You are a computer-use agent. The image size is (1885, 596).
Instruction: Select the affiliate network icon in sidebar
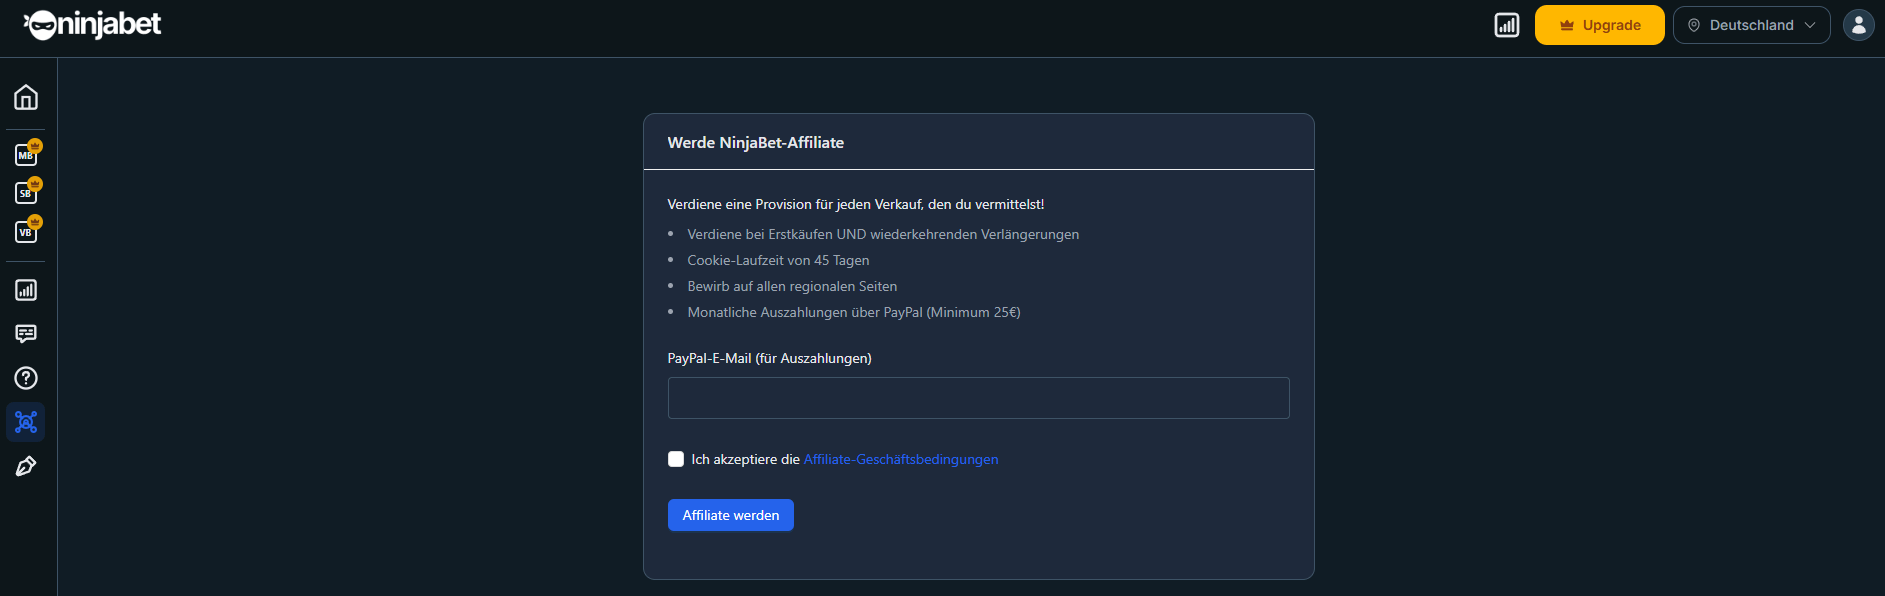(x=26, y=422)
